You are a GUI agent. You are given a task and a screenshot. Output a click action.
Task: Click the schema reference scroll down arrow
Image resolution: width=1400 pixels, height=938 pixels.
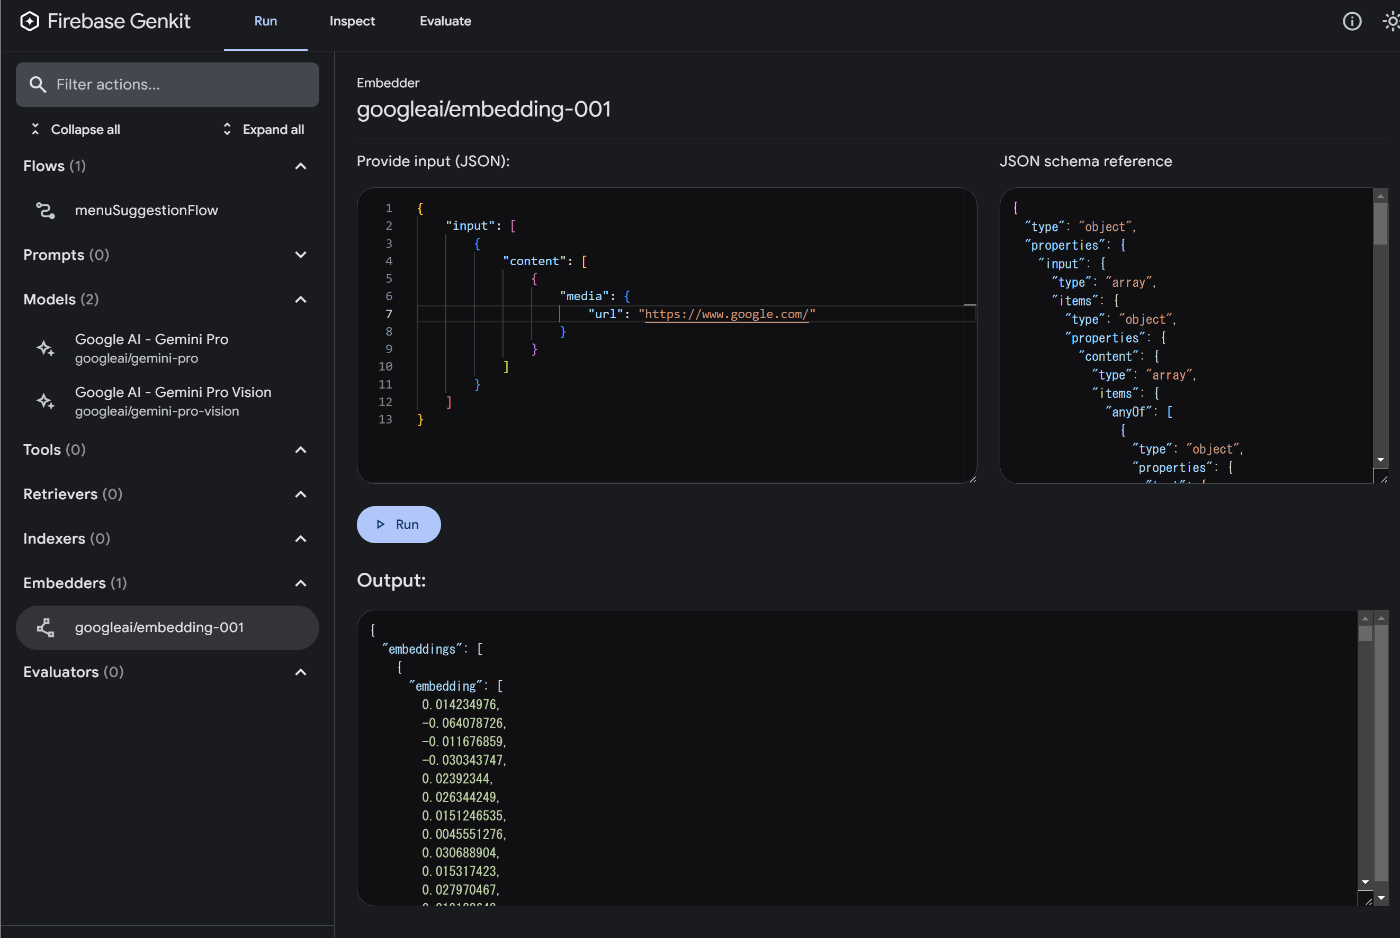tap(1381, 460)
